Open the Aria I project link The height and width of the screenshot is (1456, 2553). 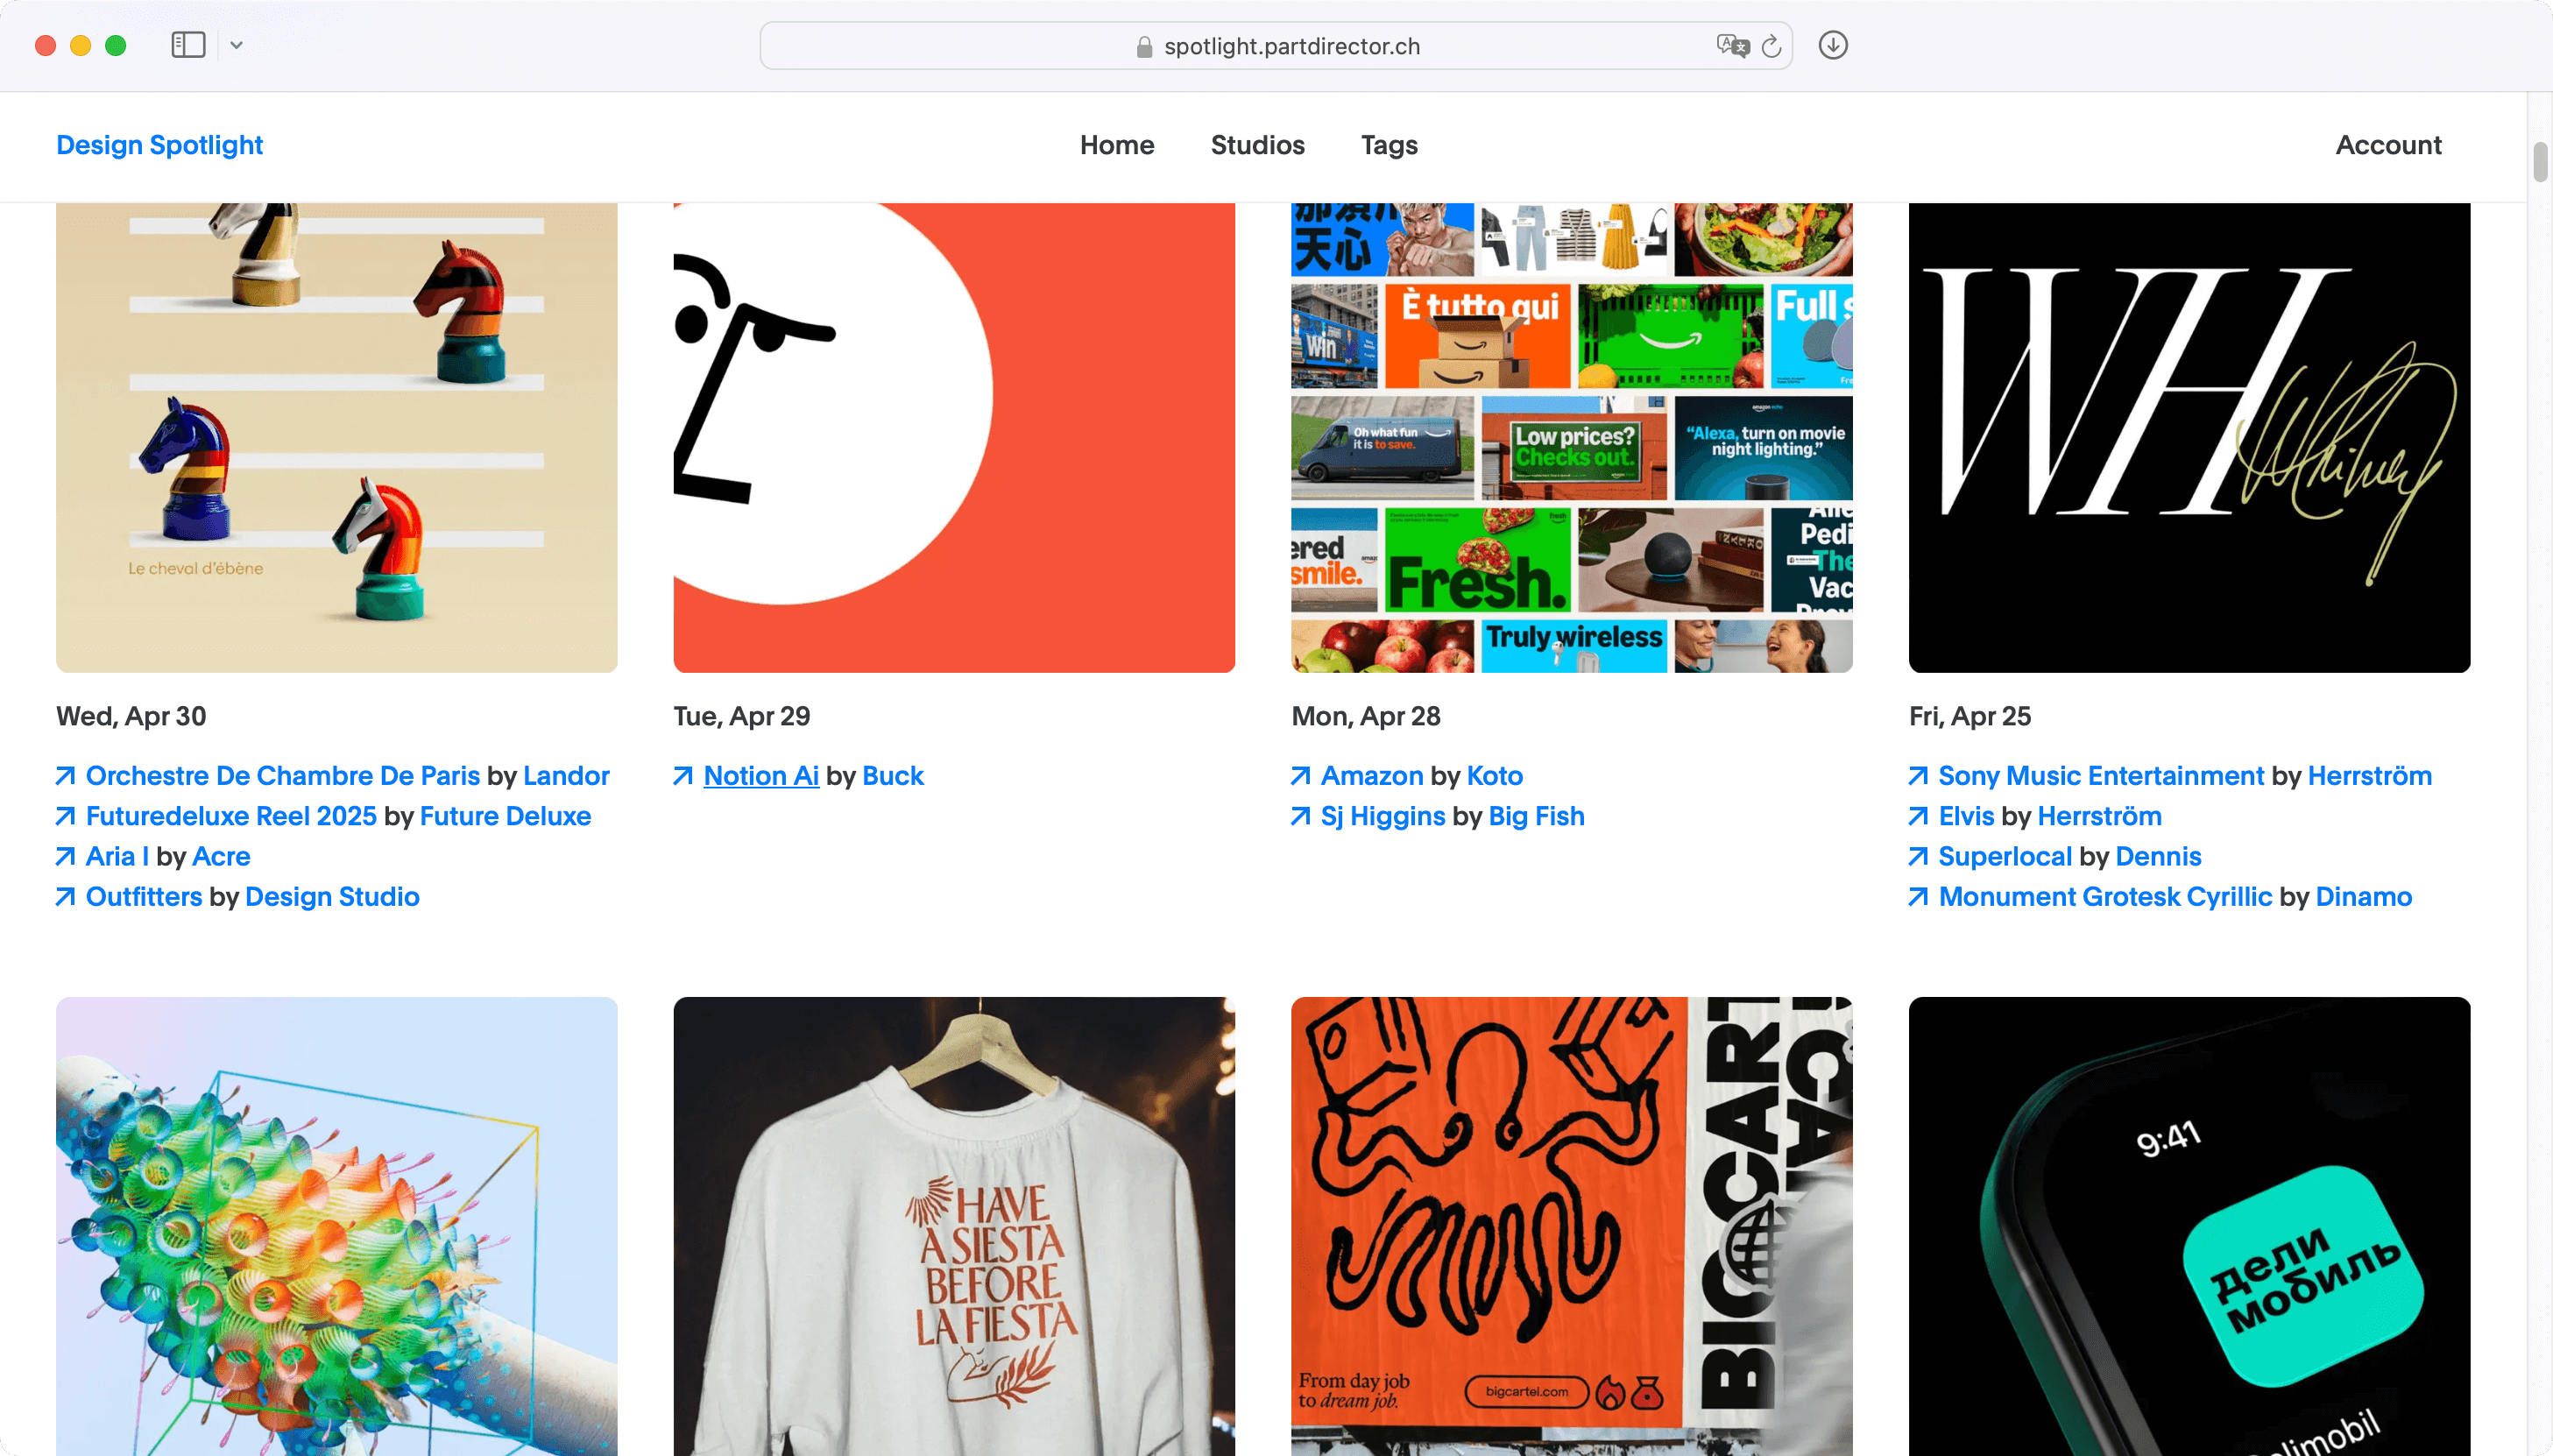[x=117, y=856]
